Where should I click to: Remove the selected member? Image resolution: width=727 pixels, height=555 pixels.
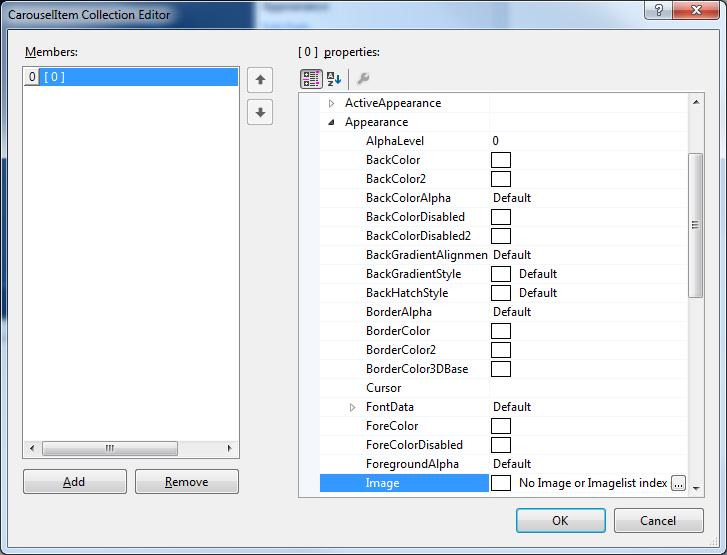[187, 482]
